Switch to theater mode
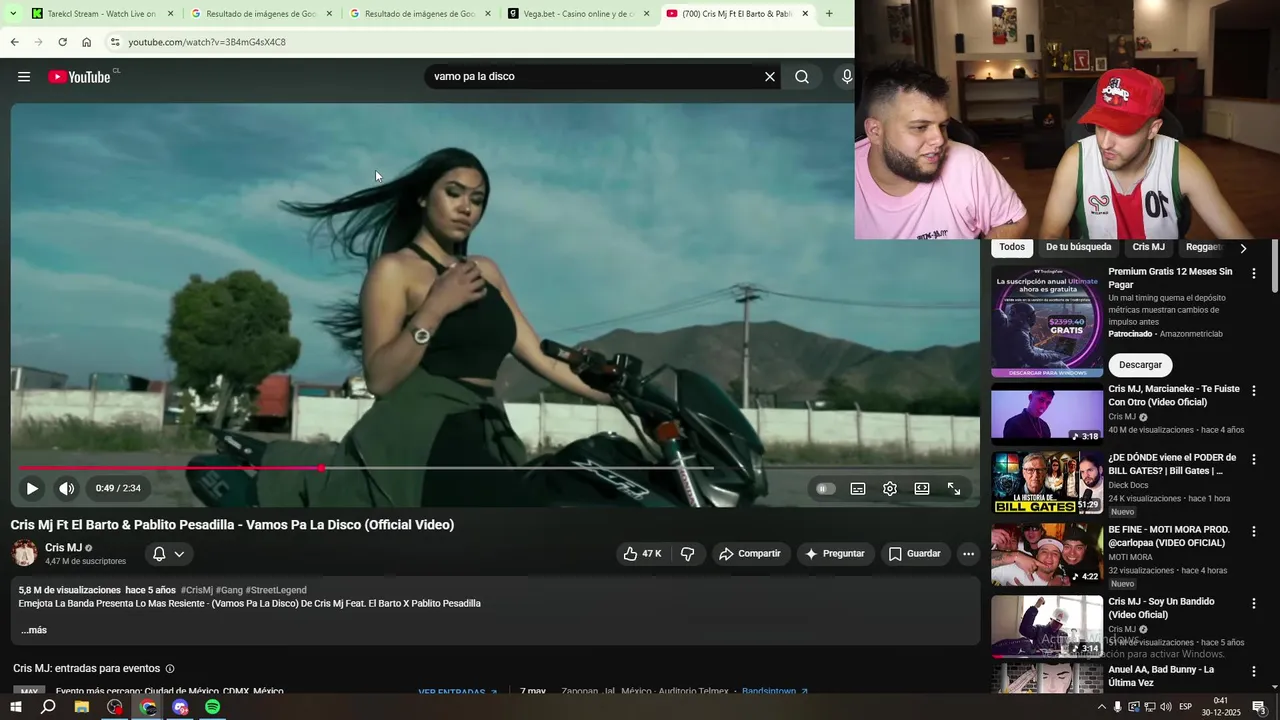This screenshot has height=720, width=1280. 922,489
